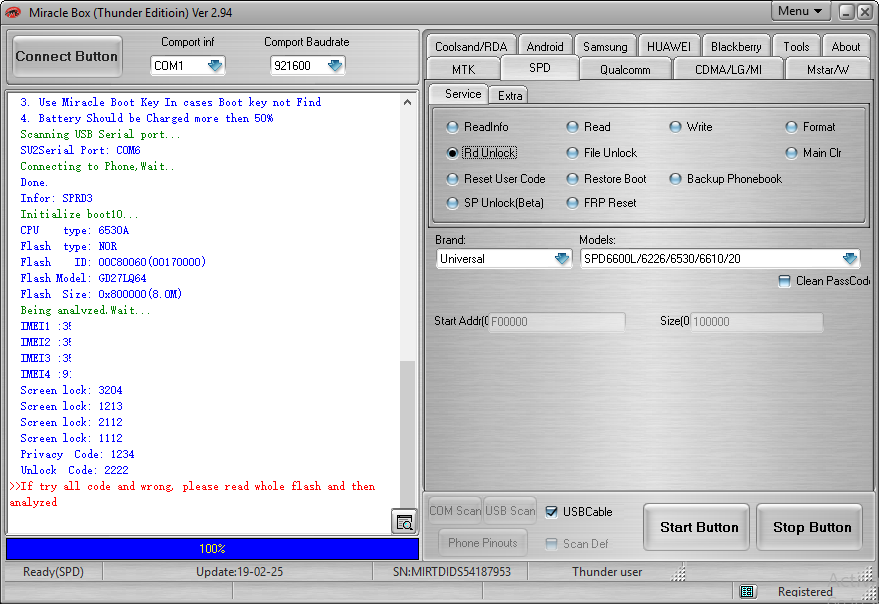
Task: Select the ReadInfo radio option
Action: (x=478, y=127)
